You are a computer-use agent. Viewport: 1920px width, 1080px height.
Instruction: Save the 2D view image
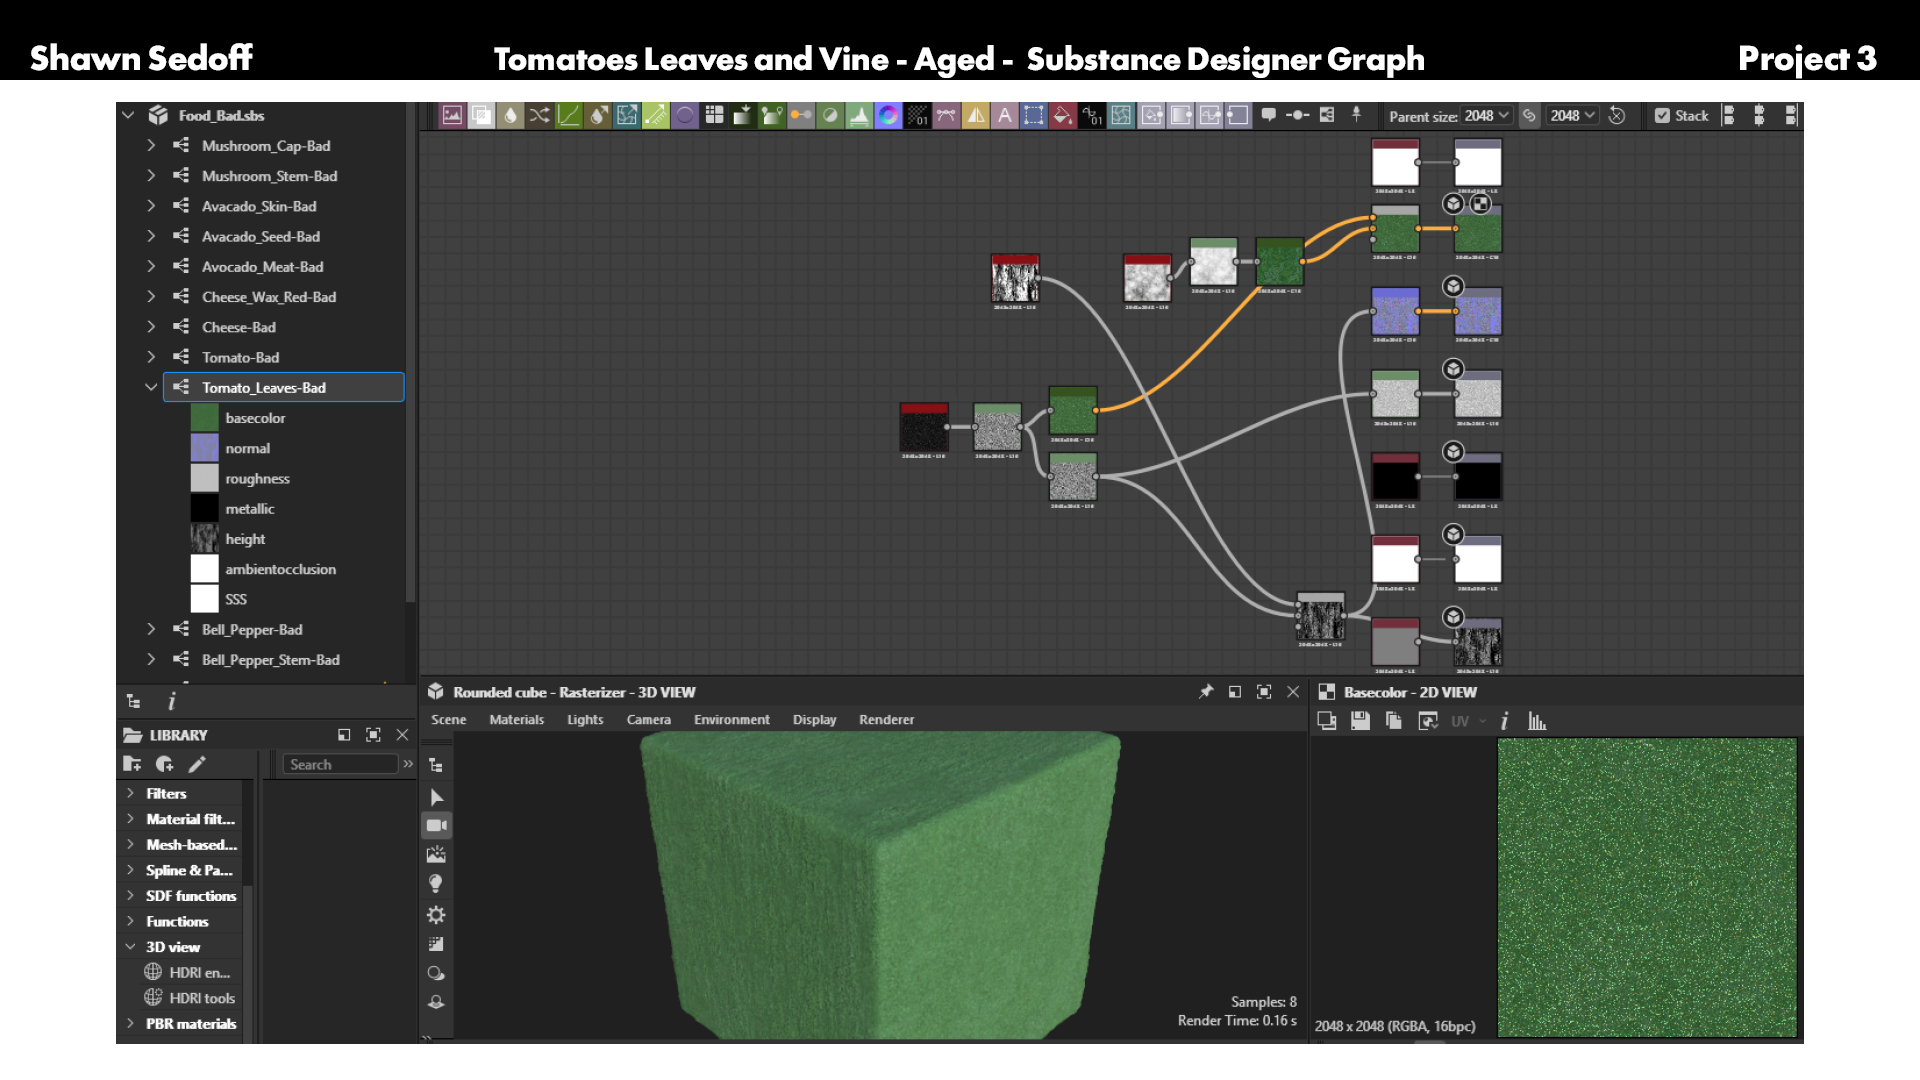click(x=1360, y=720)
